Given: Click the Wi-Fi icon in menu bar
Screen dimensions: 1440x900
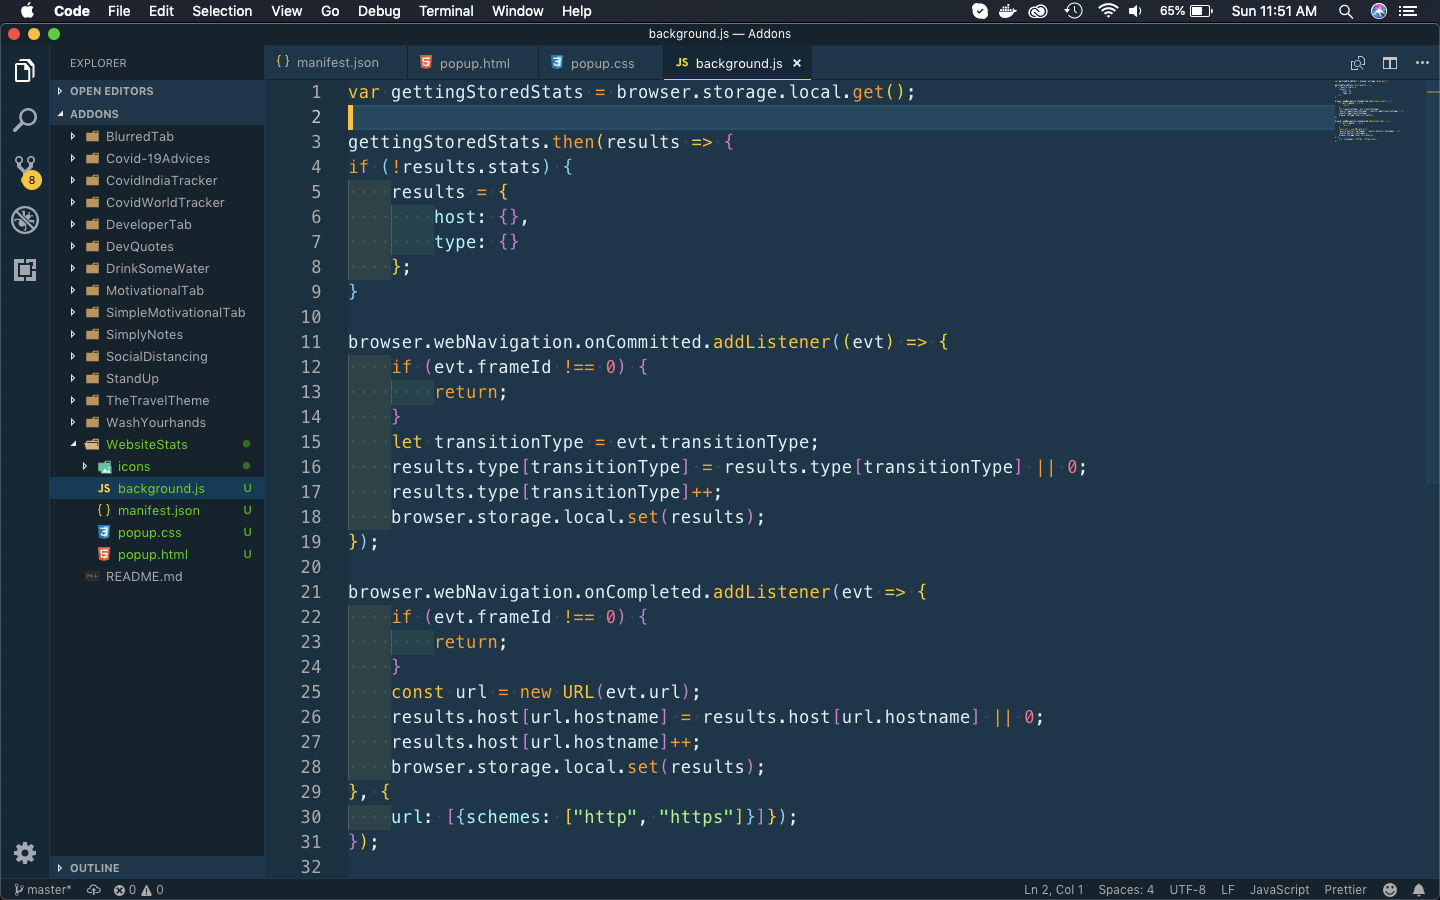Looking at the screenshot, I should point(1108,11).
